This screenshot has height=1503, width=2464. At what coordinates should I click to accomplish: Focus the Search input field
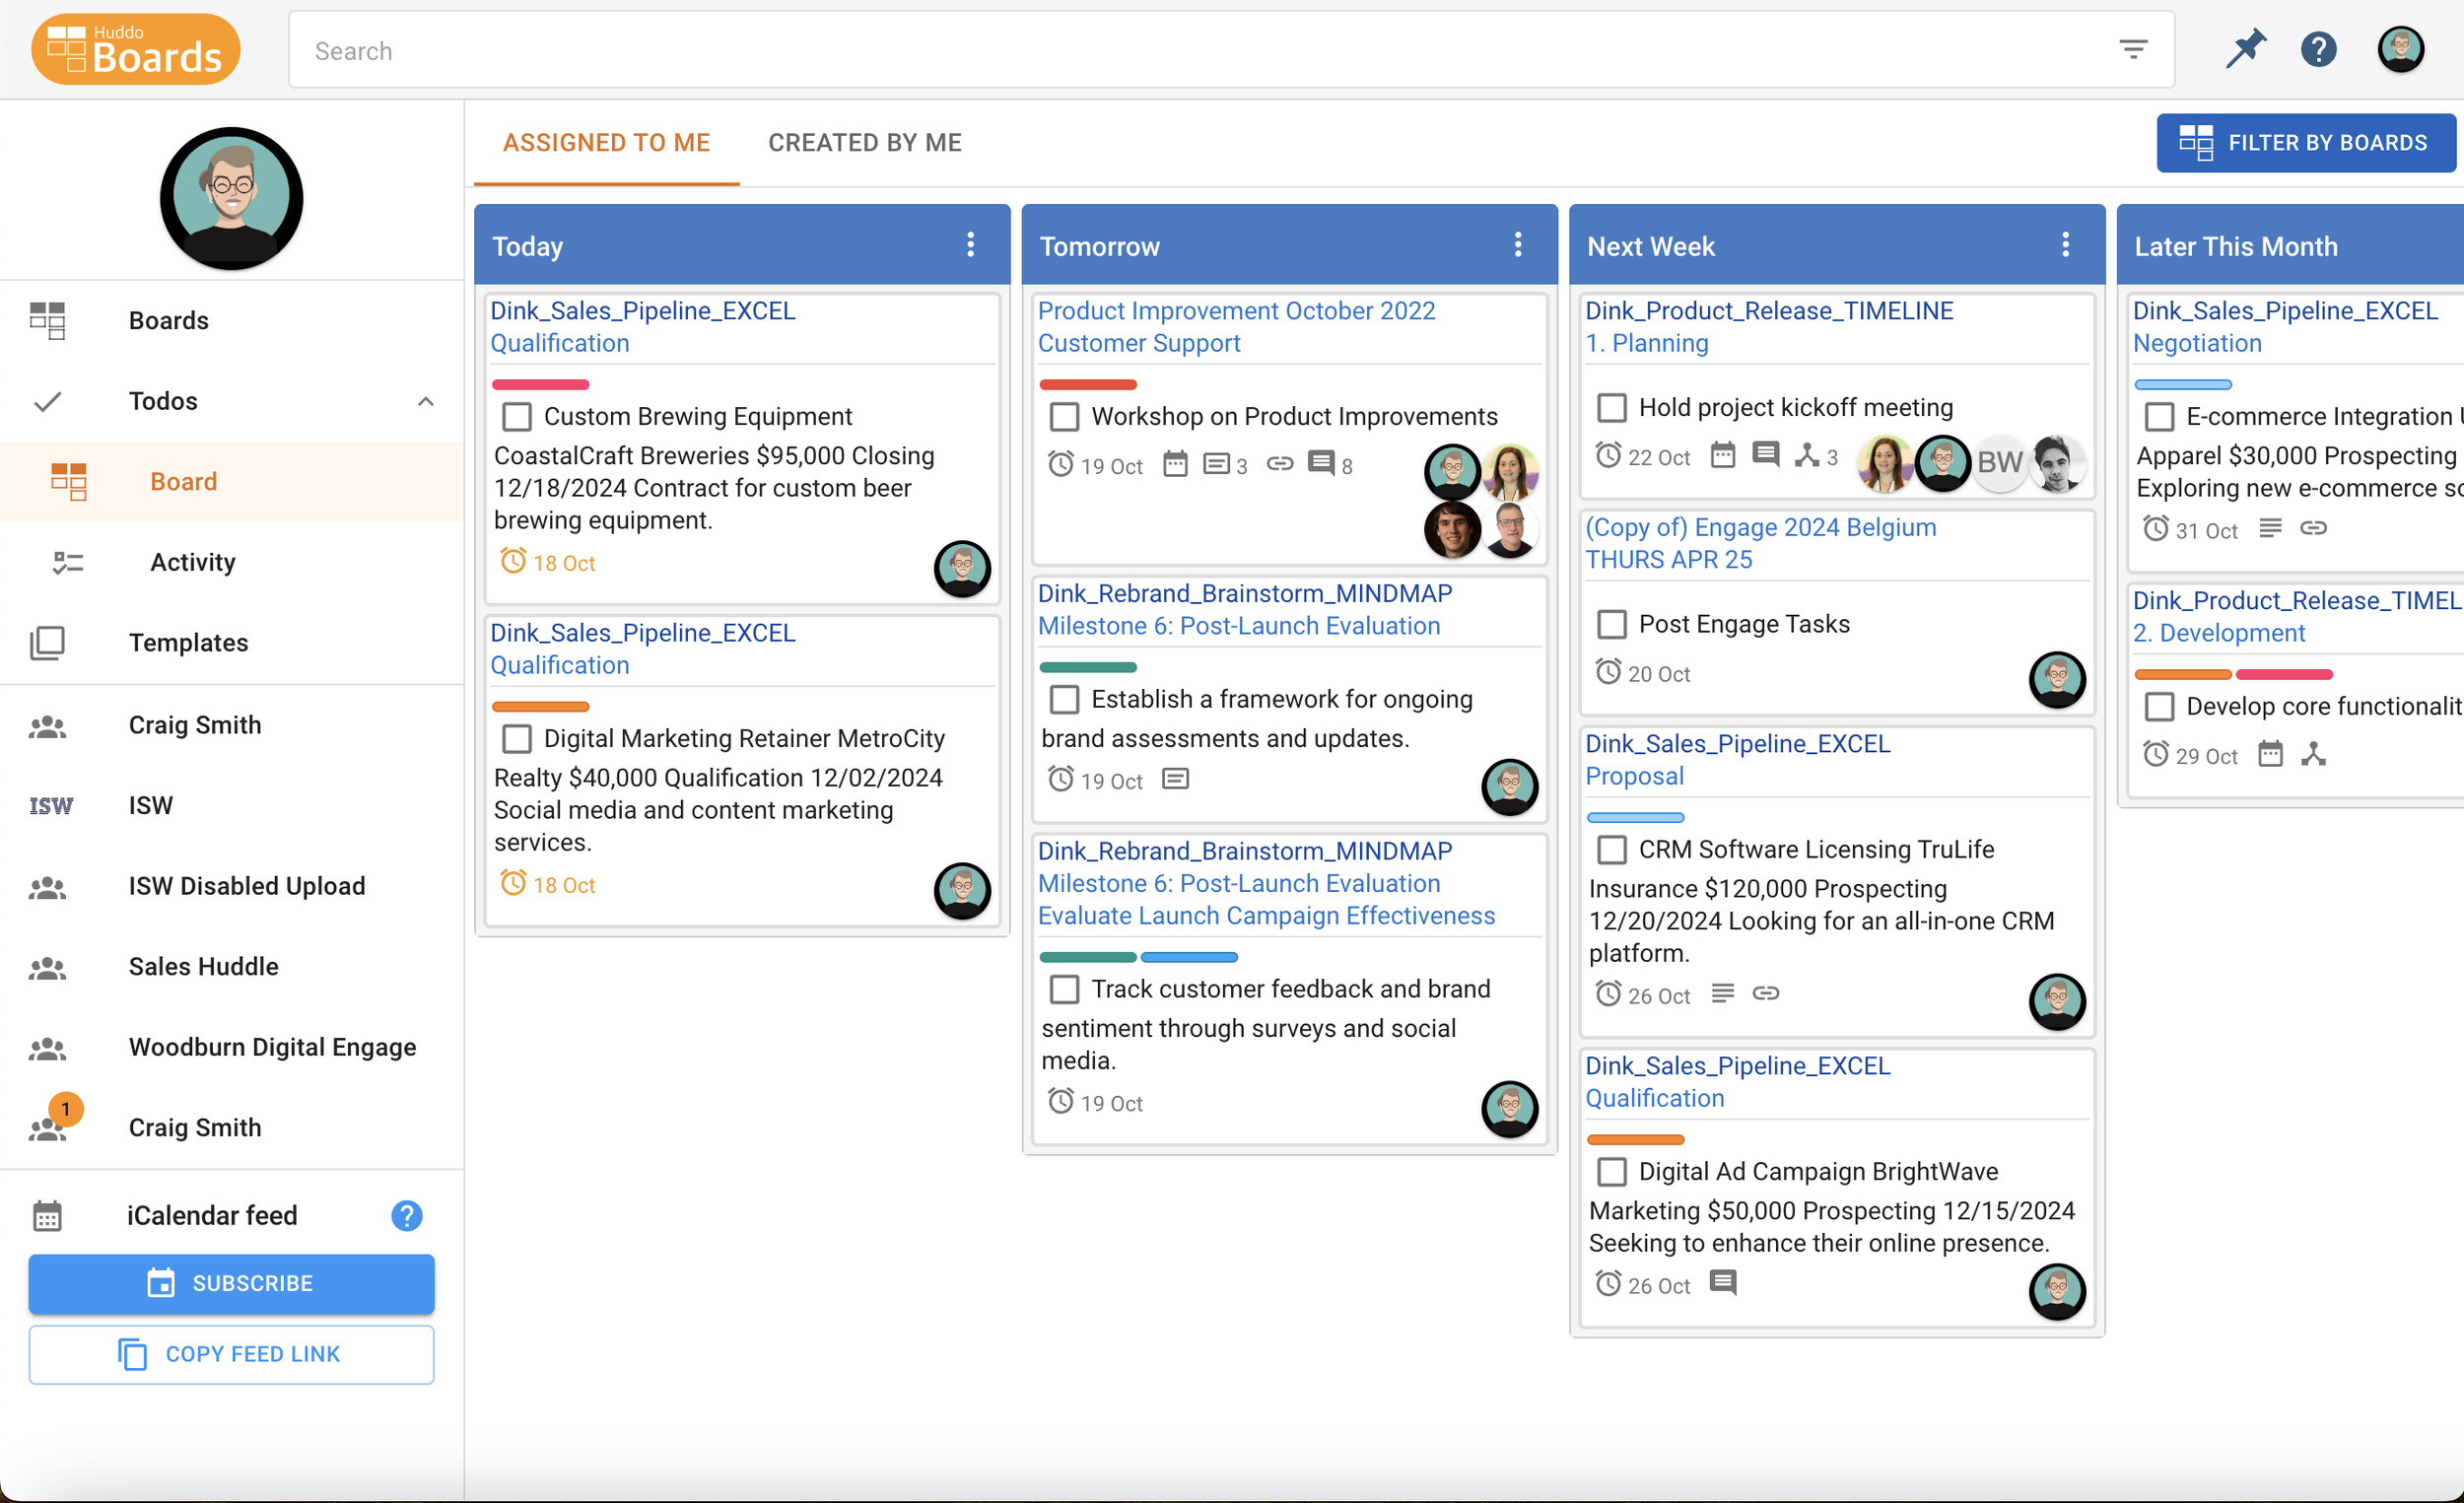tap(1200, 51)
